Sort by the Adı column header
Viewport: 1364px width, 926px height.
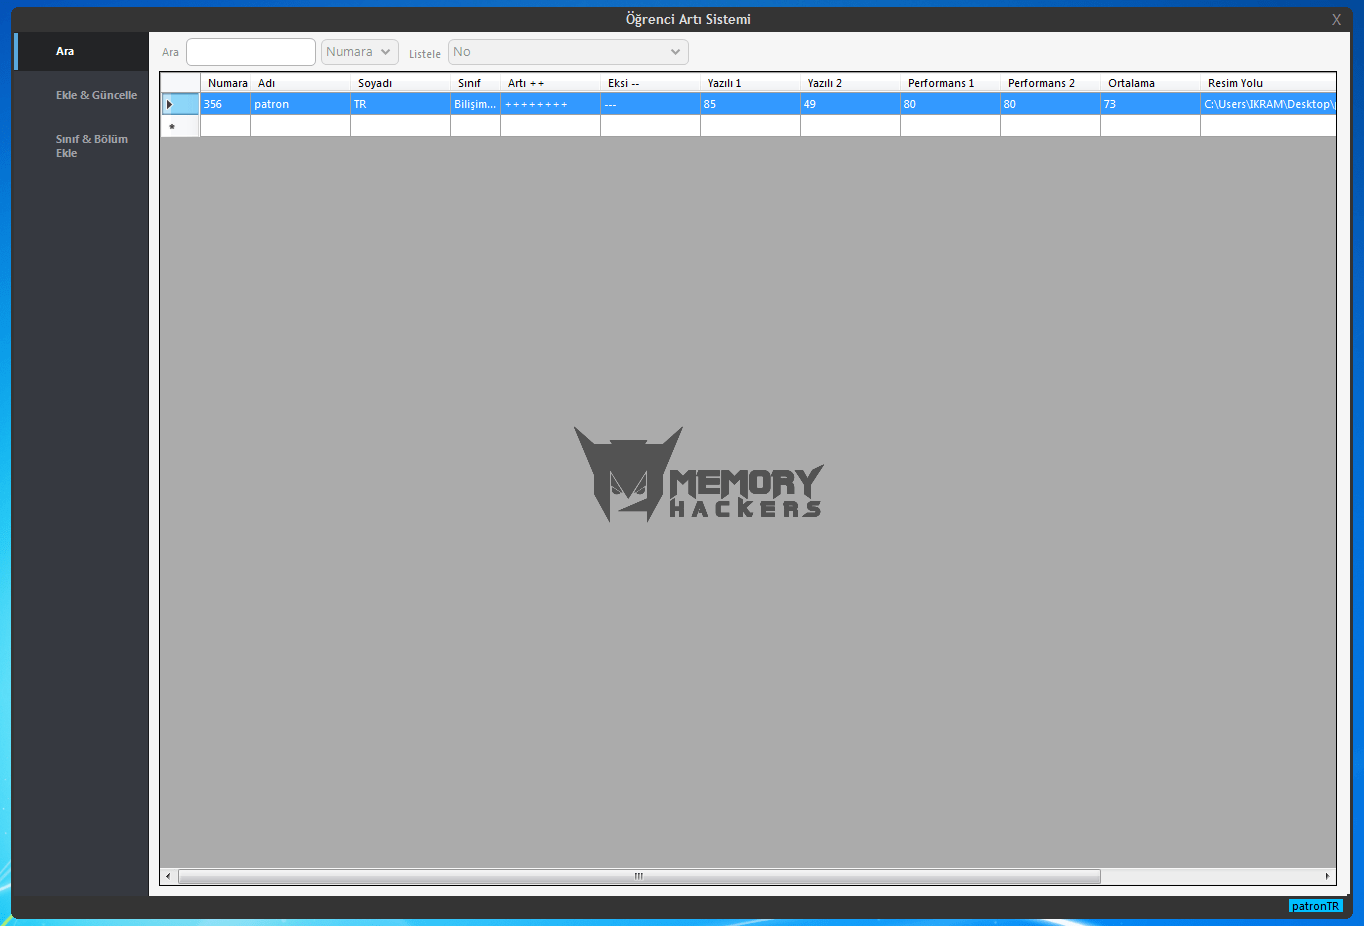pyautogui.click(x=301, y=83)
